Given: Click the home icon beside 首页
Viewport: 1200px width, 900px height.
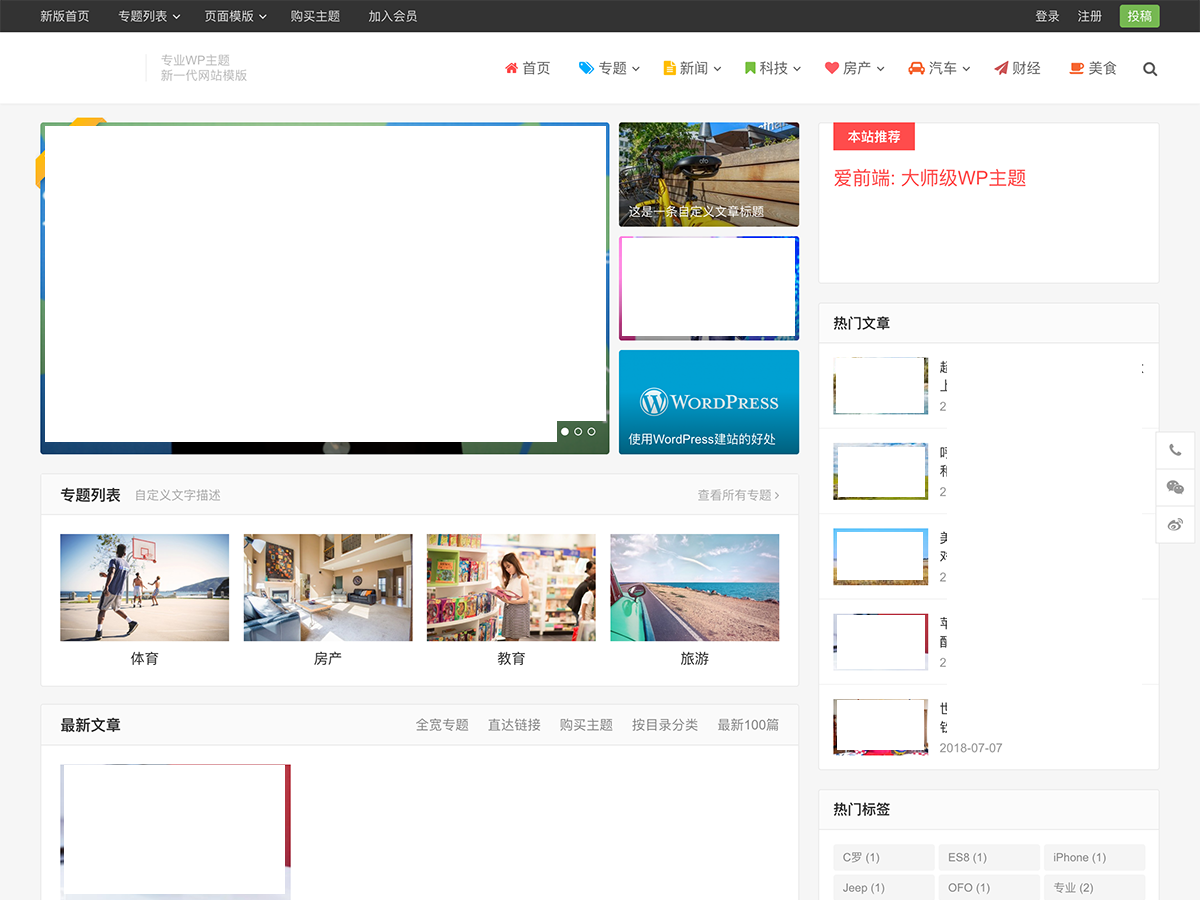Looking at the screenshot, I should tap(511, 68).
